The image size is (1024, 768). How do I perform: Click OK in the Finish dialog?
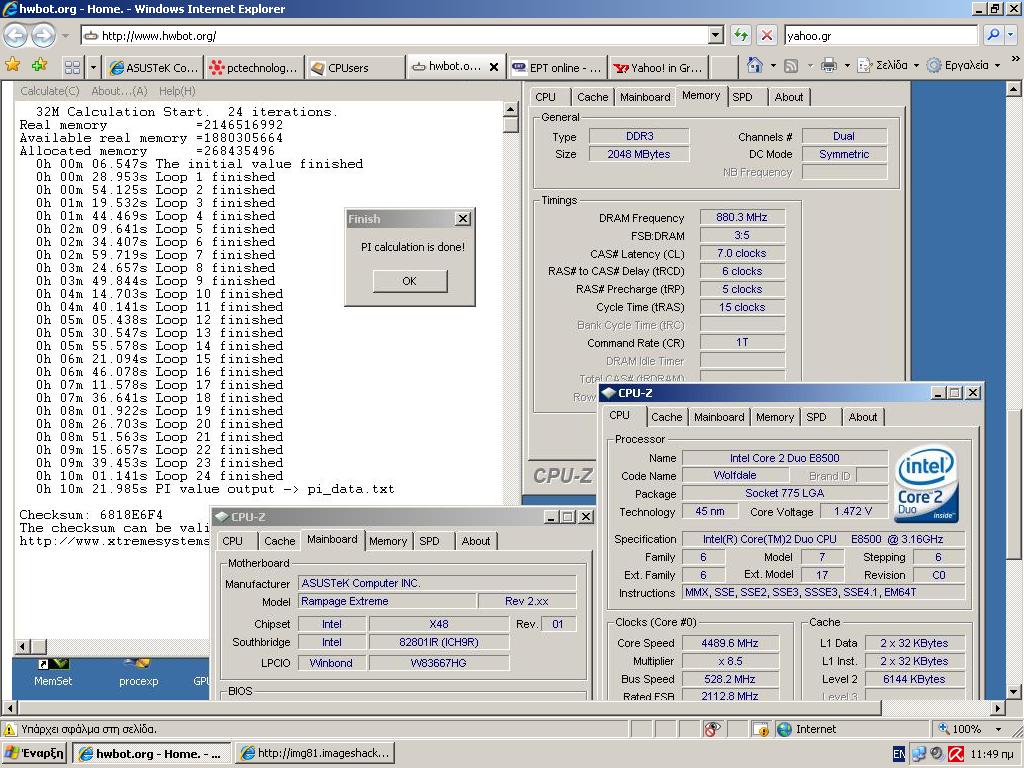coord(409,281)
